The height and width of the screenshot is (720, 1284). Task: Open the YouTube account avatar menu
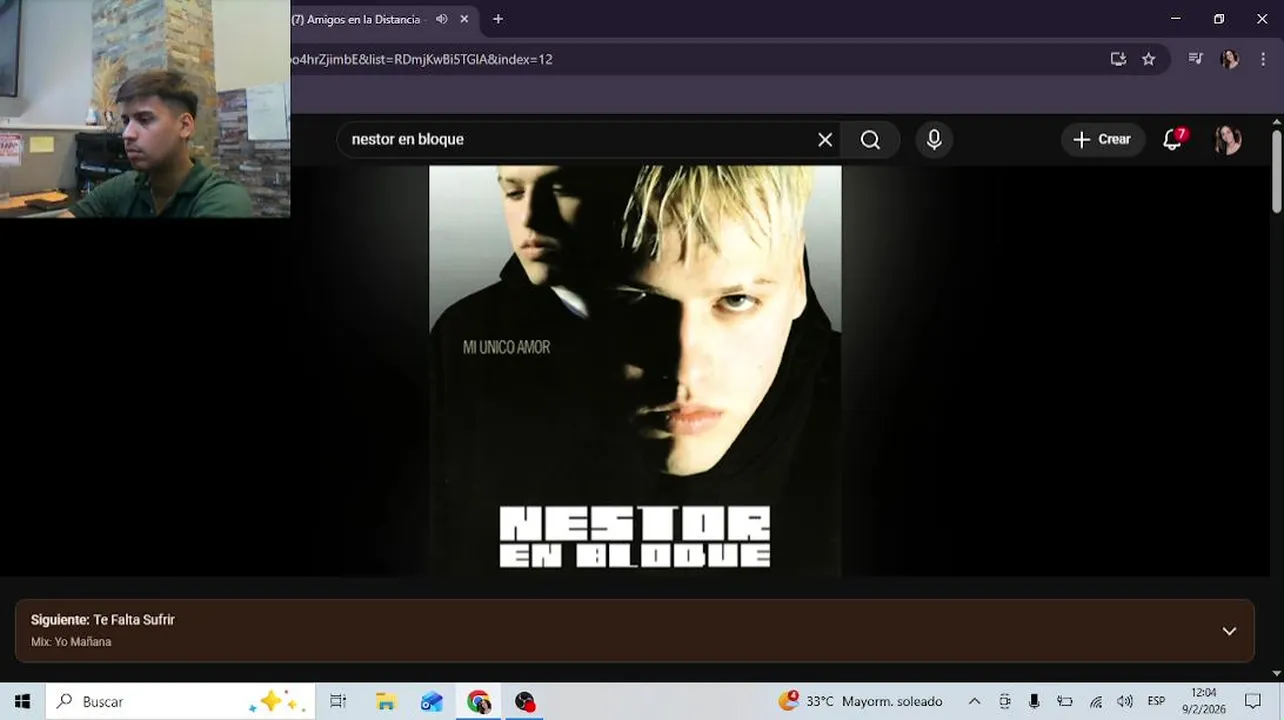1228,140
